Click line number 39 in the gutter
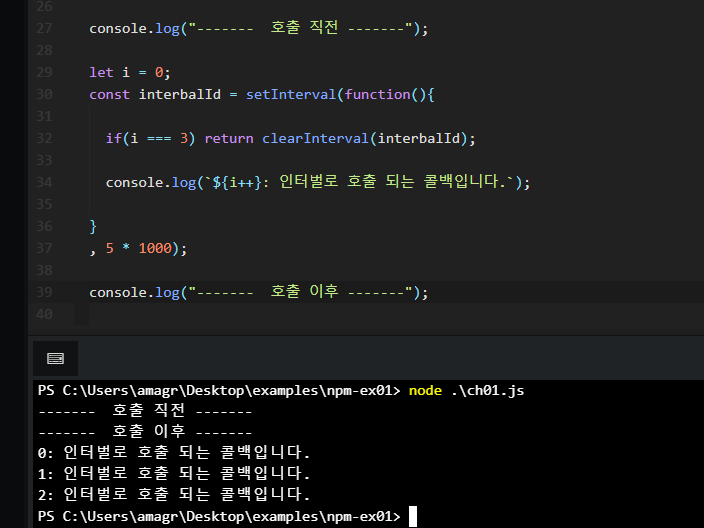The height and width of the screenshot is (528, 704). click(44, 292)
